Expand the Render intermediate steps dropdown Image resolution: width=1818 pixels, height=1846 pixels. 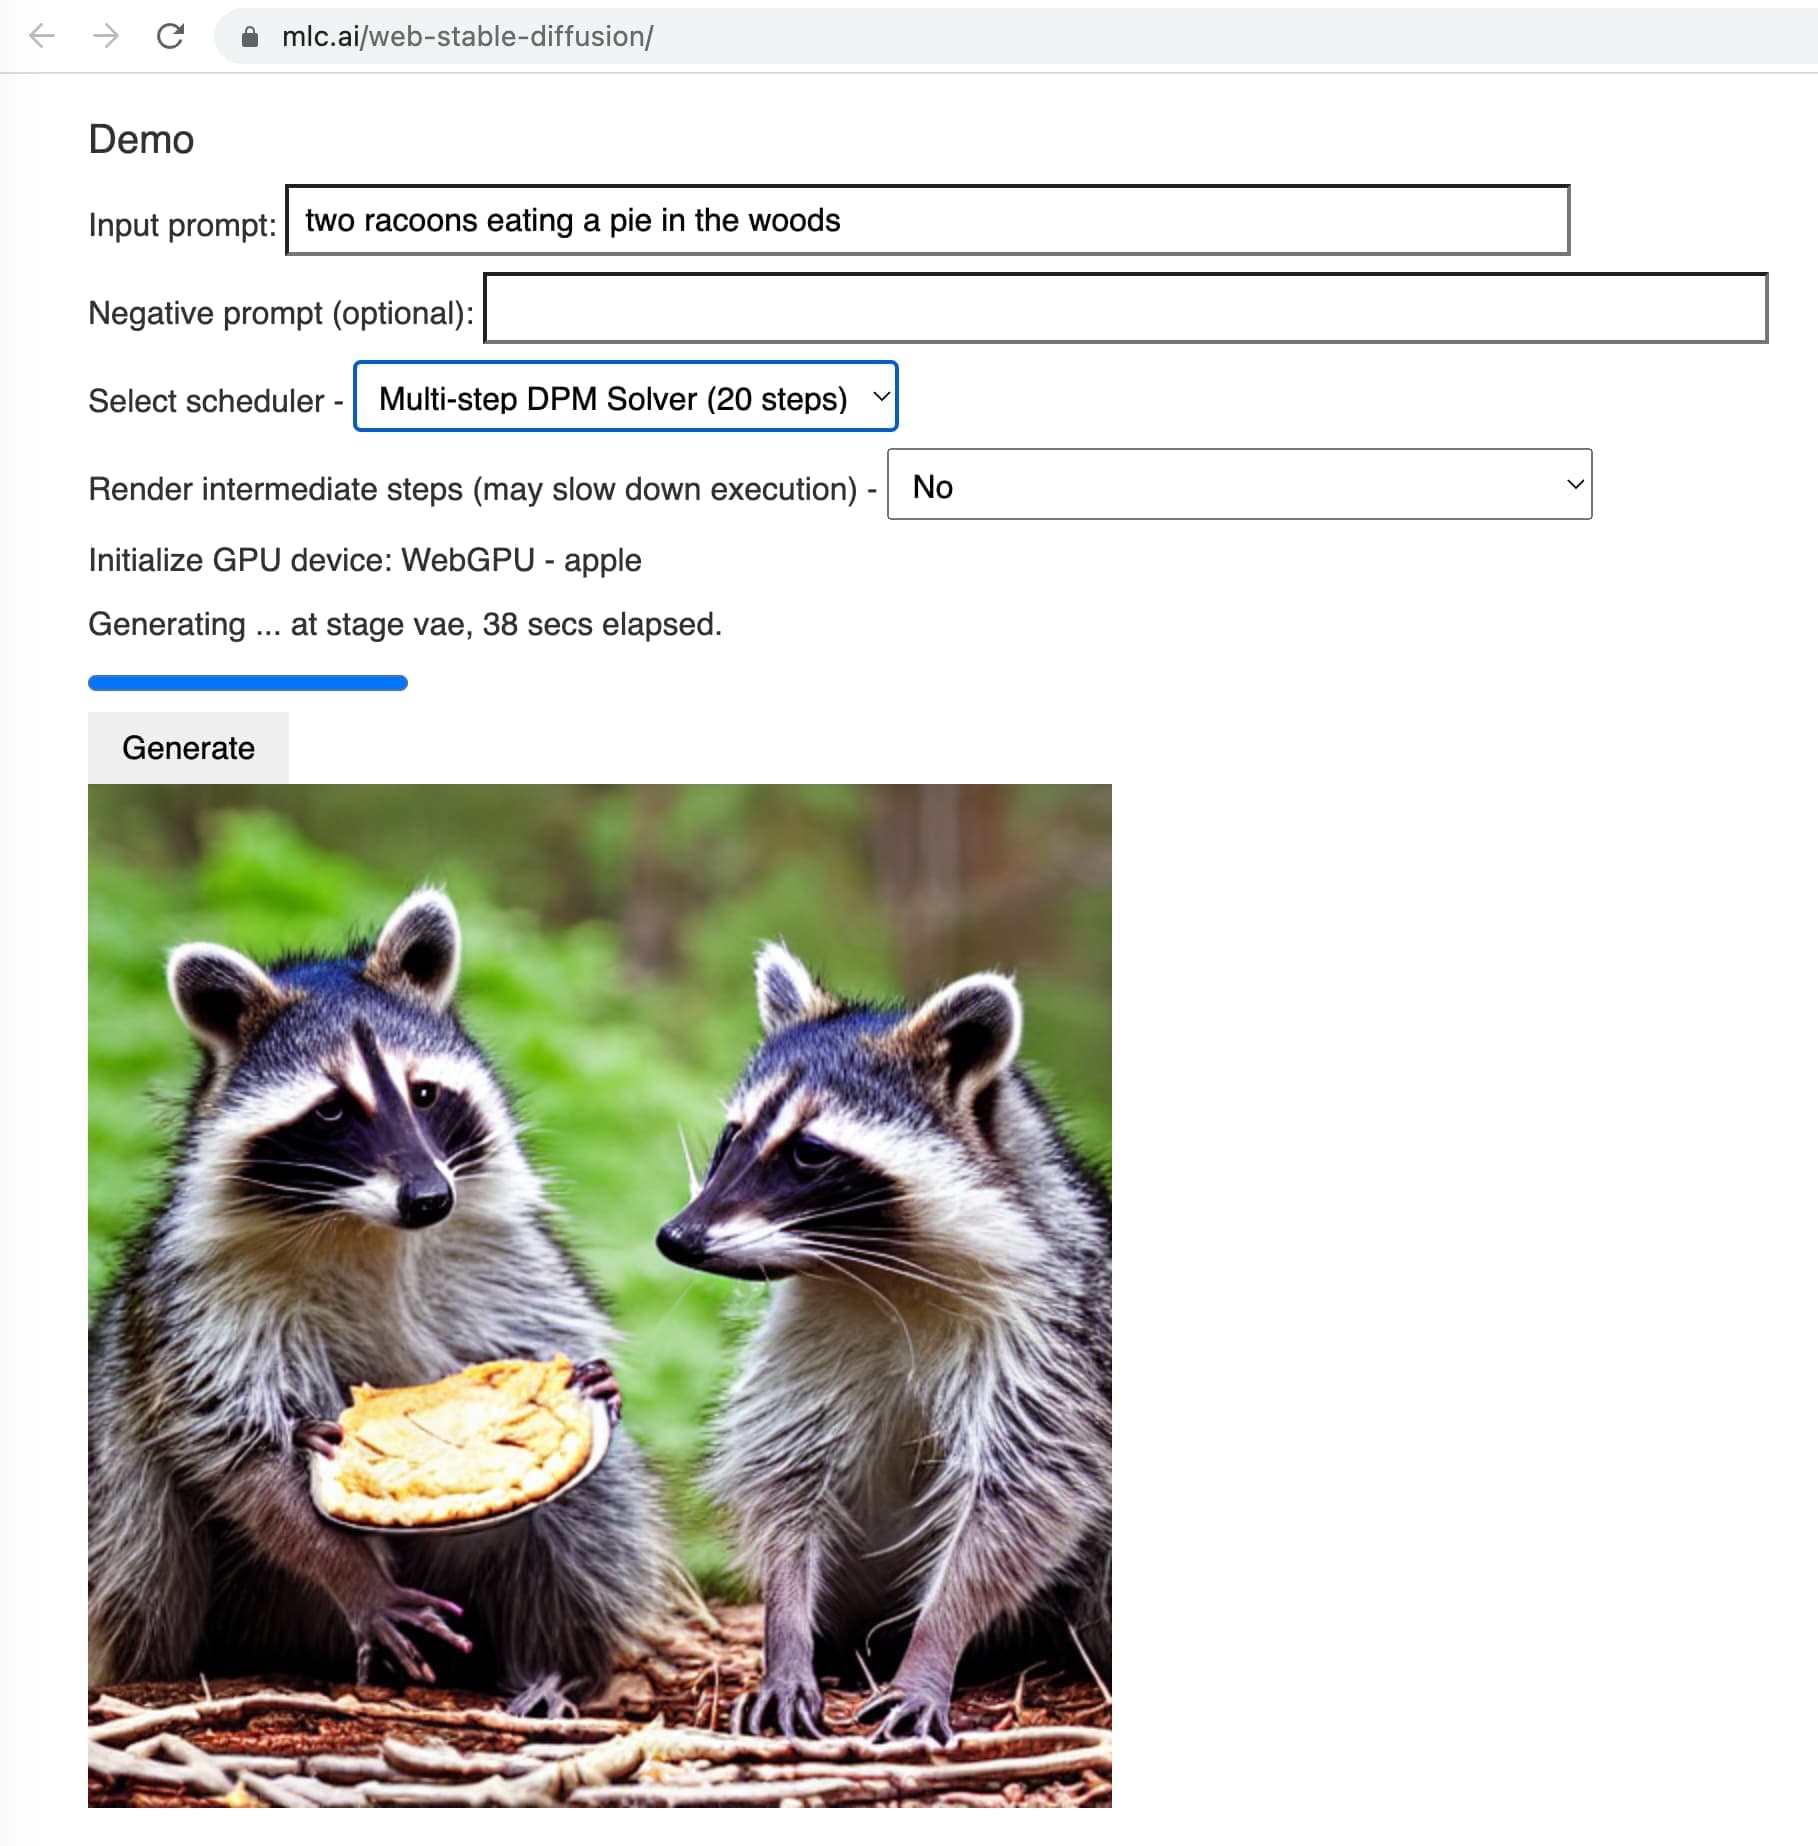coord(1239,485)
